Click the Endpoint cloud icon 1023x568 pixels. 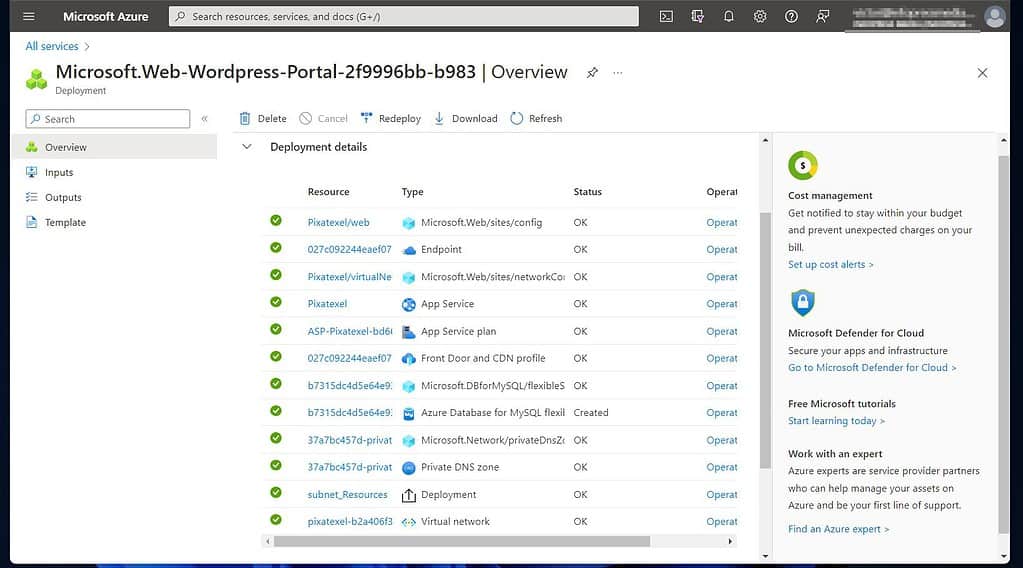coord(408,250)
